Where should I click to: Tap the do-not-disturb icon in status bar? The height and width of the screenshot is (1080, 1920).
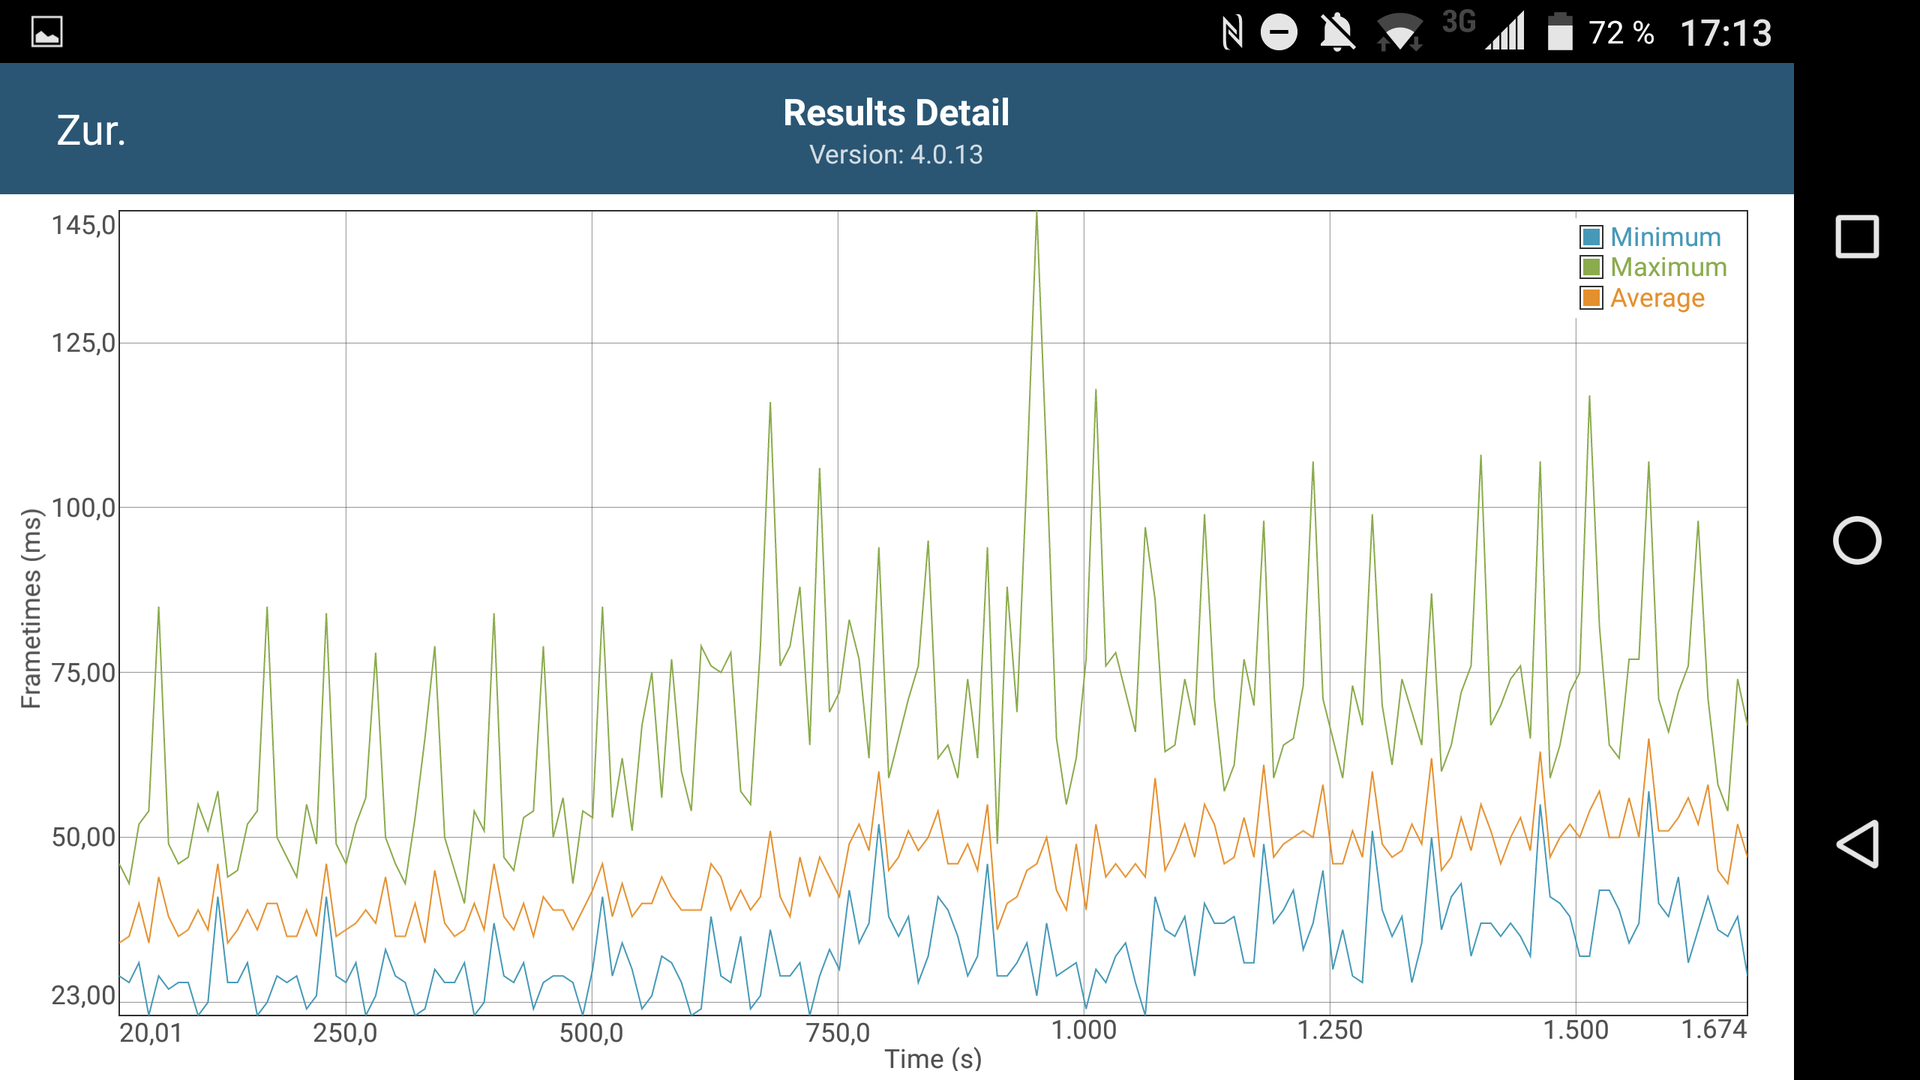tap(1278, 32)
